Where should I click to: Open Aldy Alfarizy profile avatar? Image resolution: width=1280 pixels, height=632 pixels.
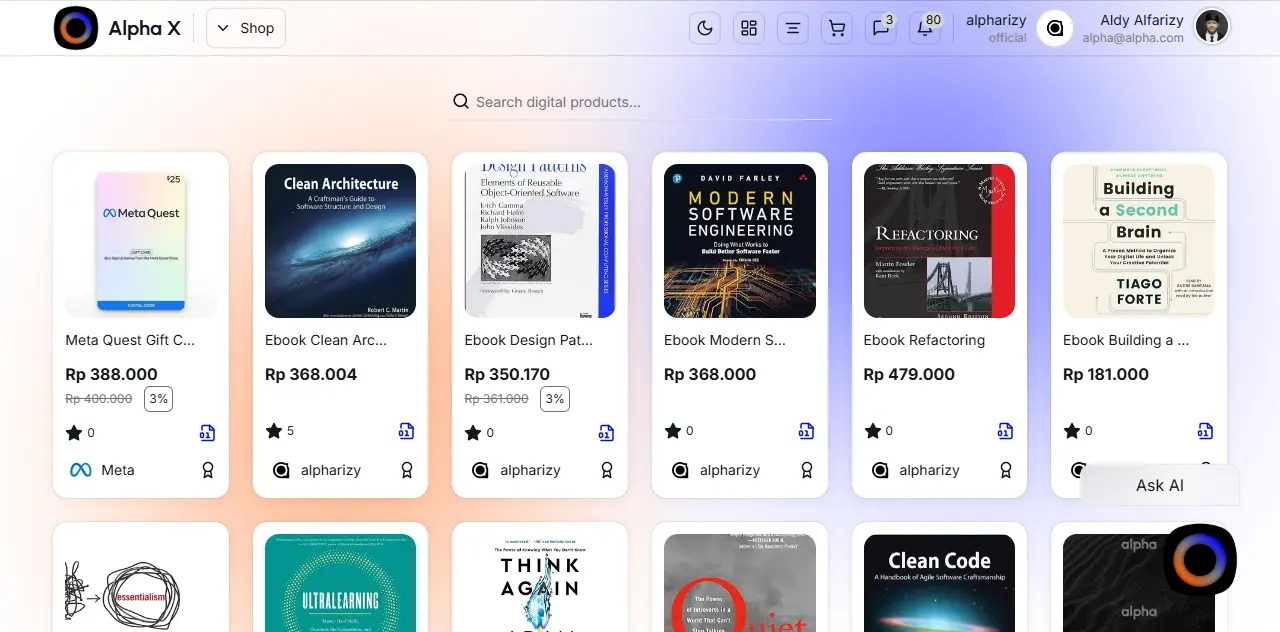click(1212, 28)
